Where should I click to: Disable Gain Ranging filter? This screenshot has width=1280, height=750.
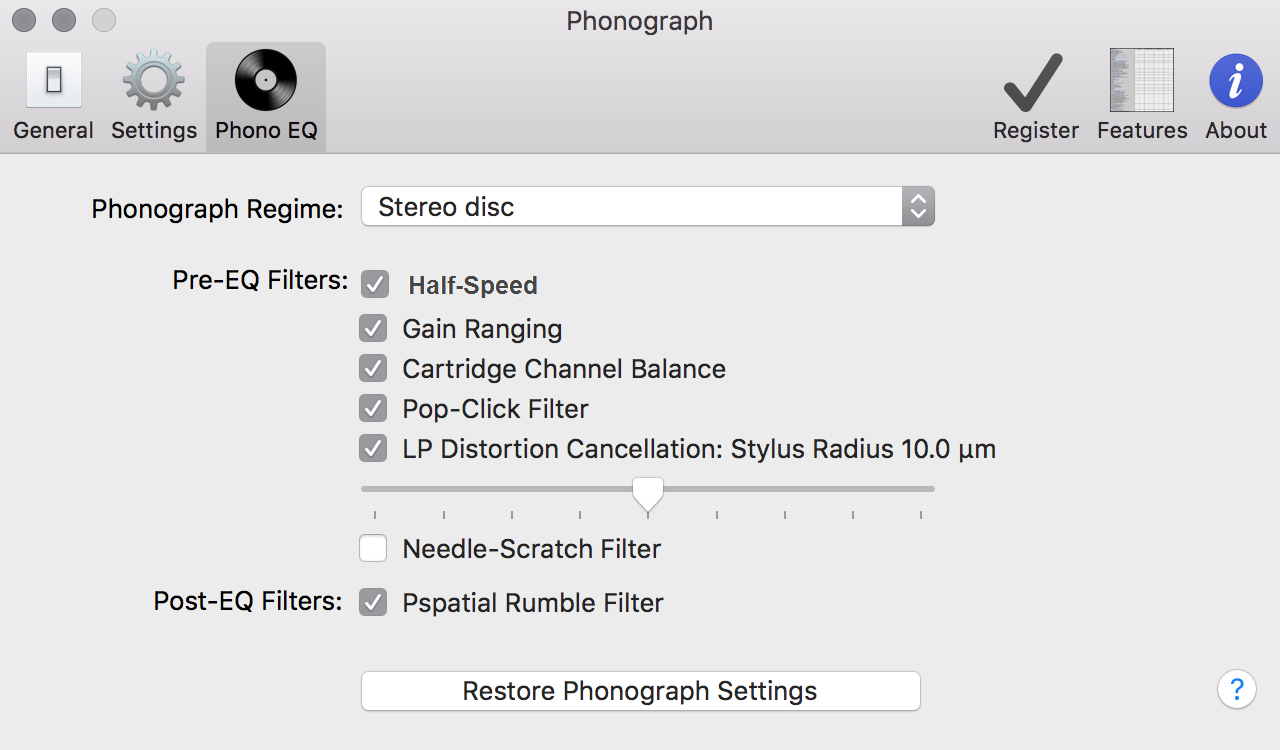coord(373,328)
